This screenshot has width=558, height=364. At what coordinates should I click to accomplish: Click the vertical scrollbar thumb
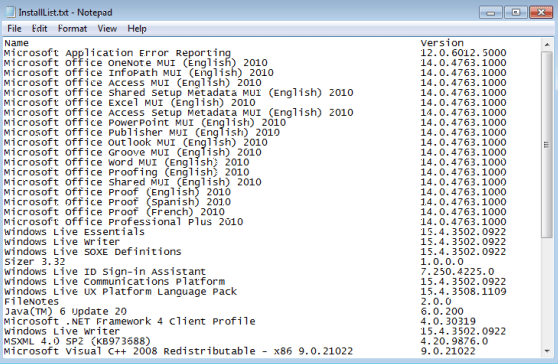pyautogui.click(x=547, y=144)
